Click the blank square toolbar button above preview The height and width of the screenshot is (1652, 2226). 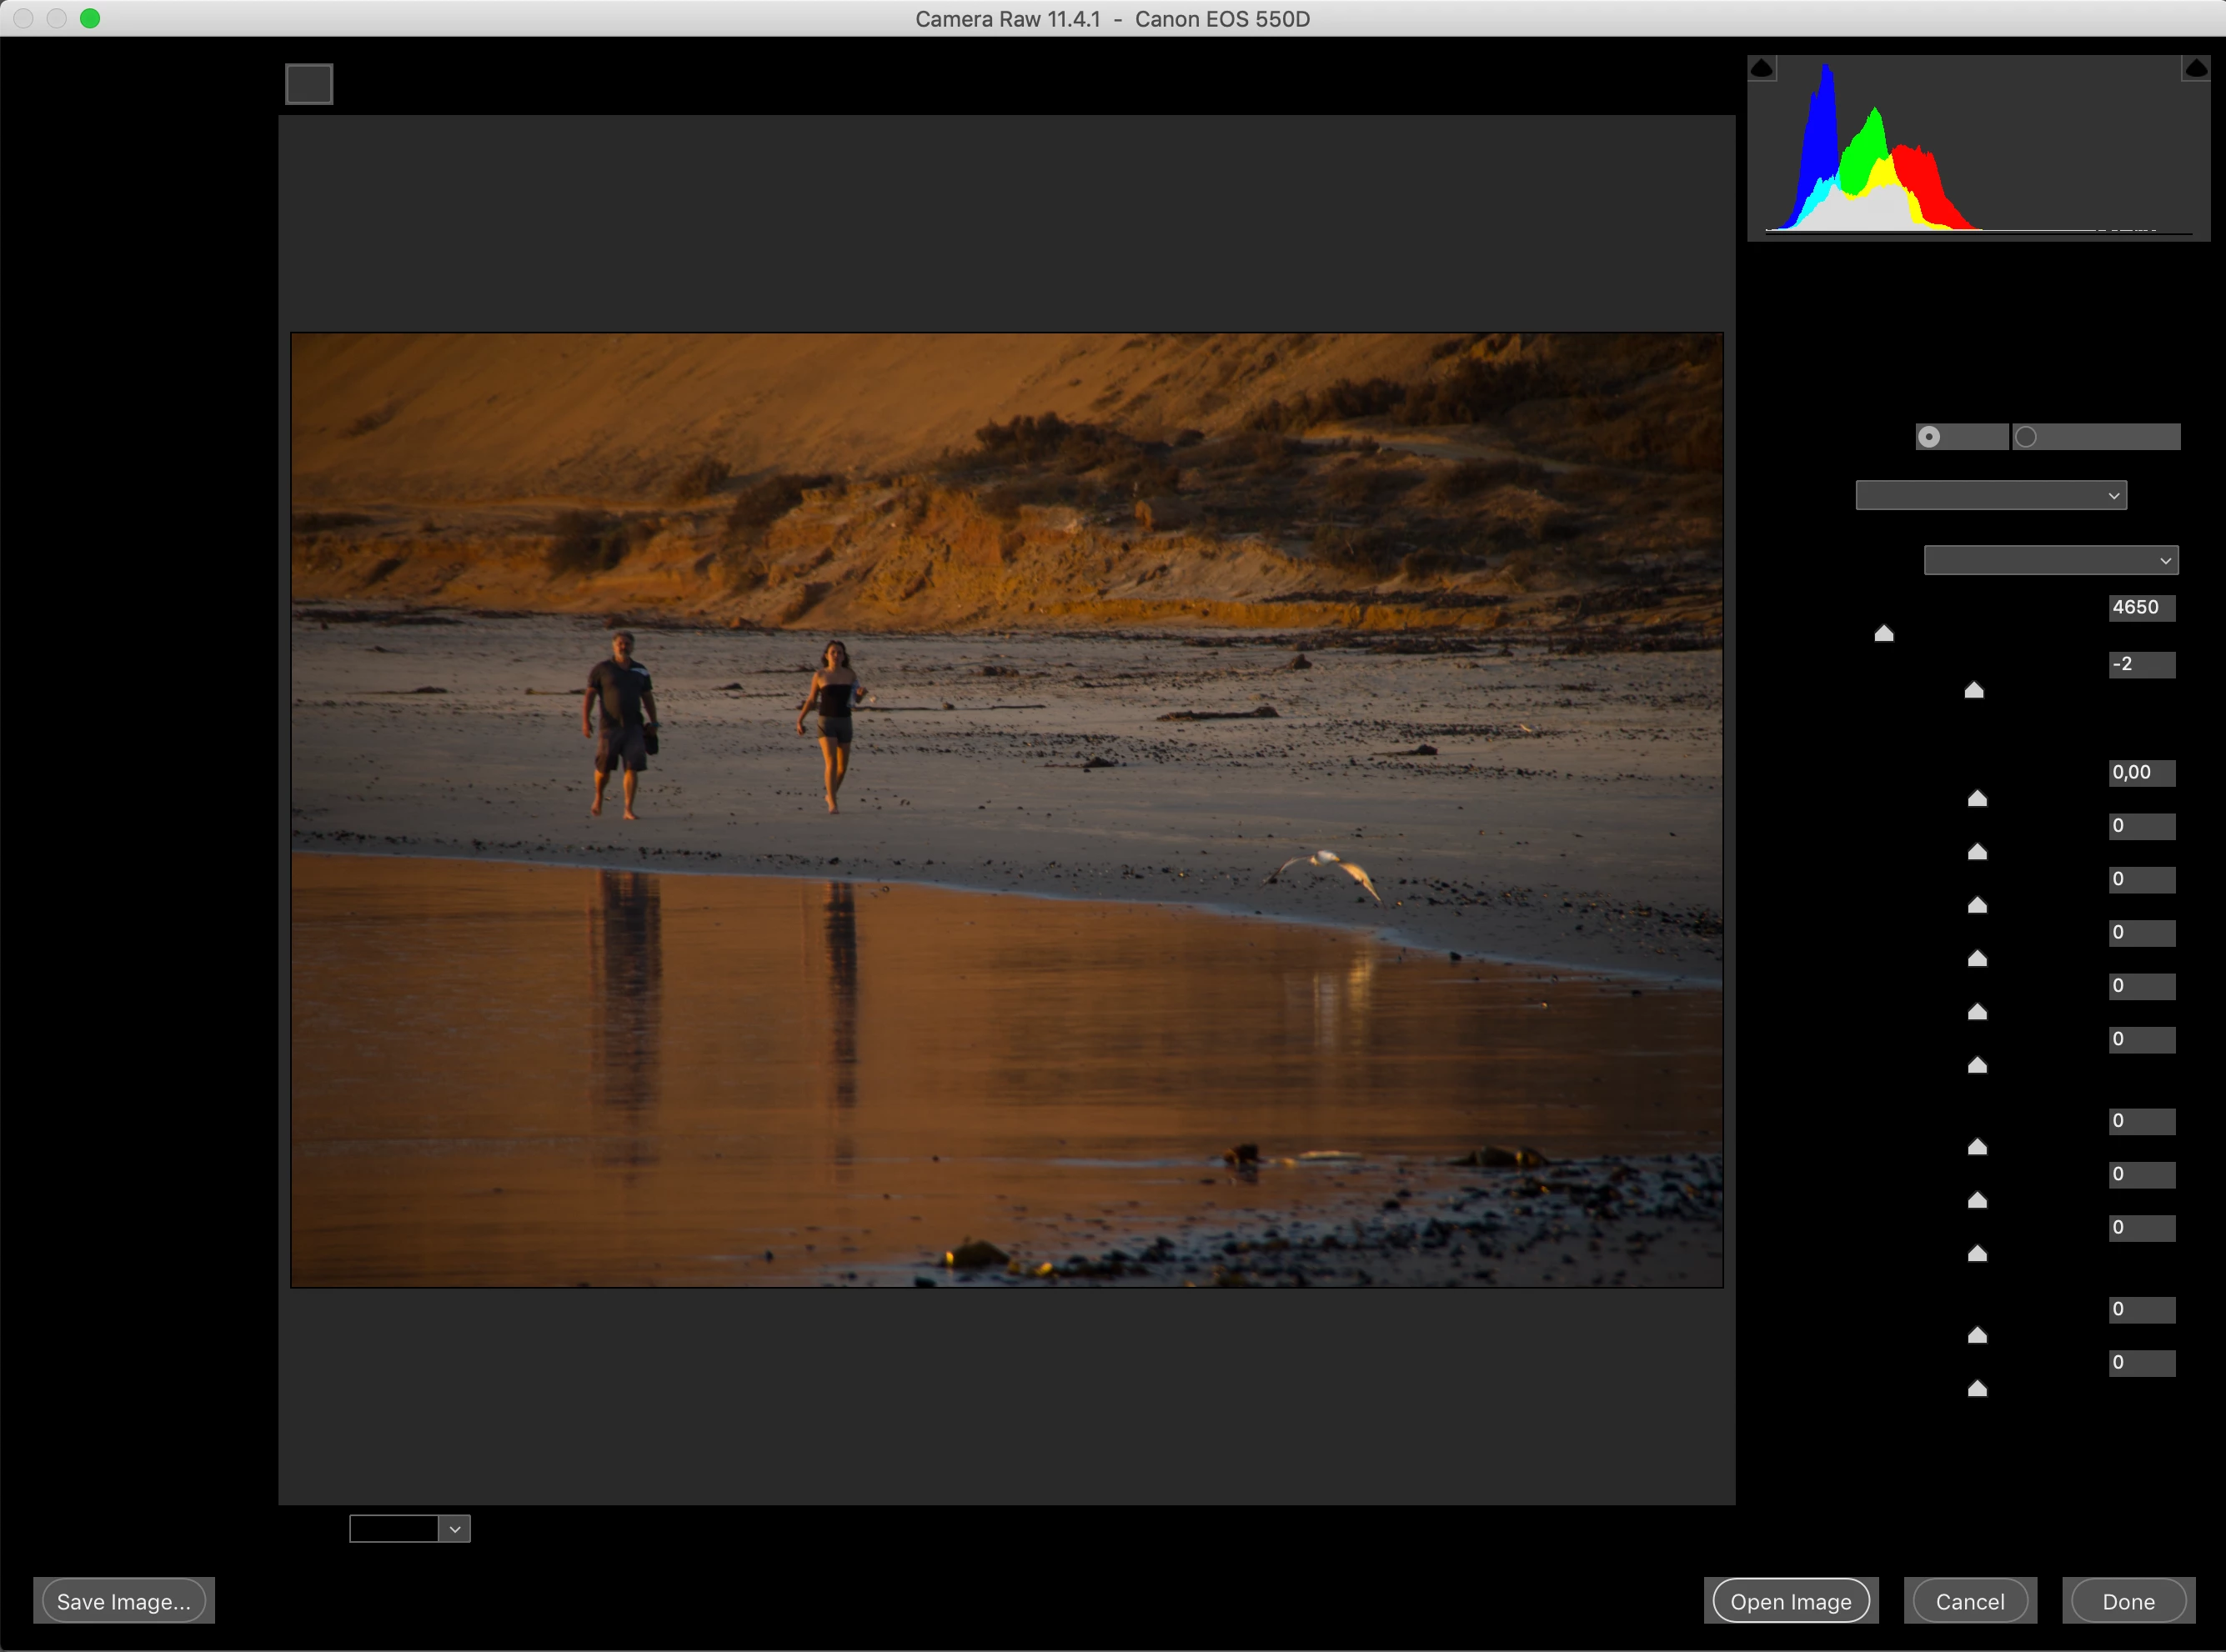(309, 84)
